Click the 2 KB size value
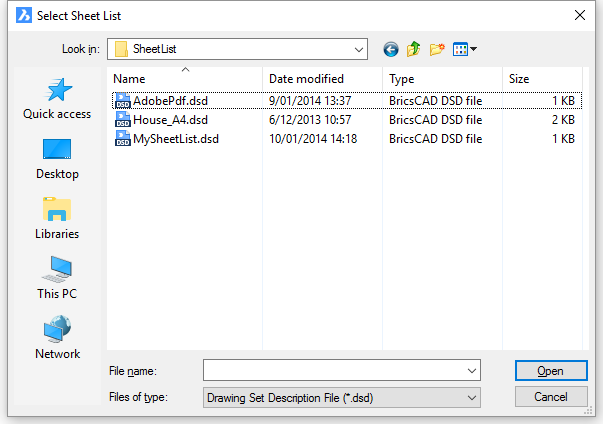The height and width of the screenshot is (424, 603). (x=563, y=120)
